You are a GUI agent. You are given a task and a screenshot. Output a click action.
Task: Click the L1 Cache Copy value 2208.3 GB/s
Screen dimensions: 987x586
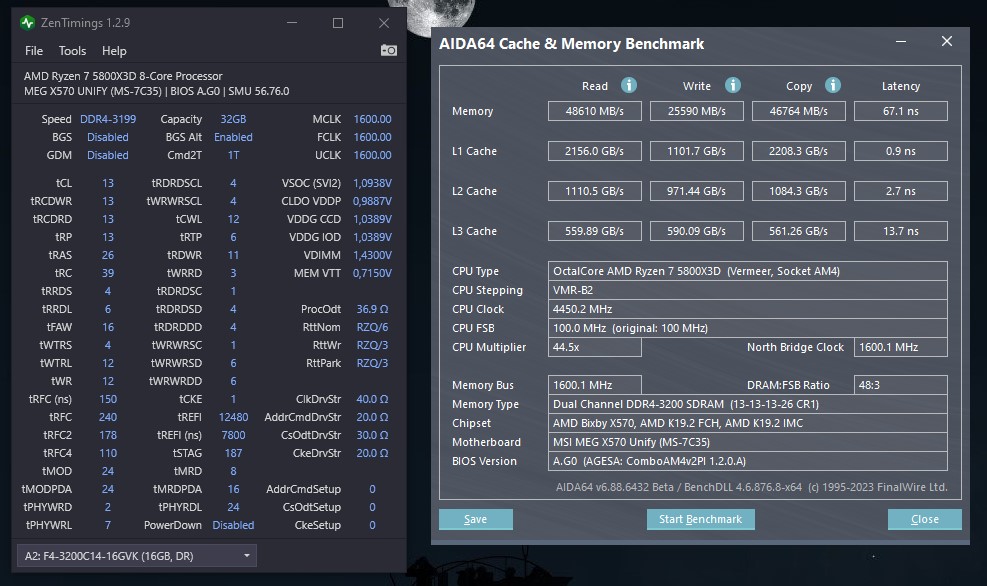coord(799,151)
